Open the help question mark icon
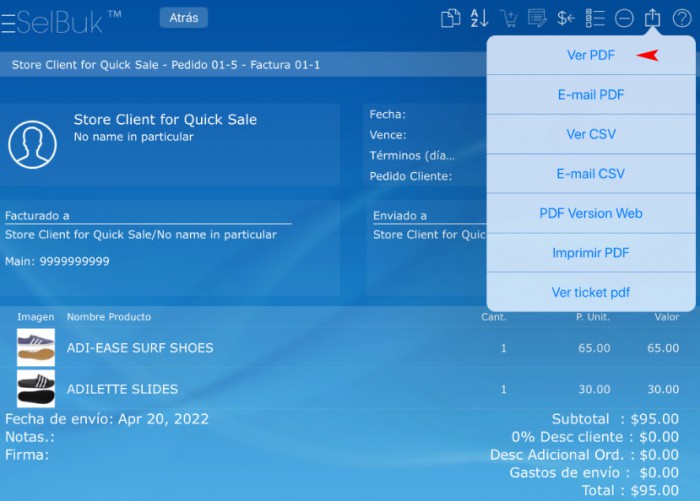The image size is (700, 501). coord(682,18)
